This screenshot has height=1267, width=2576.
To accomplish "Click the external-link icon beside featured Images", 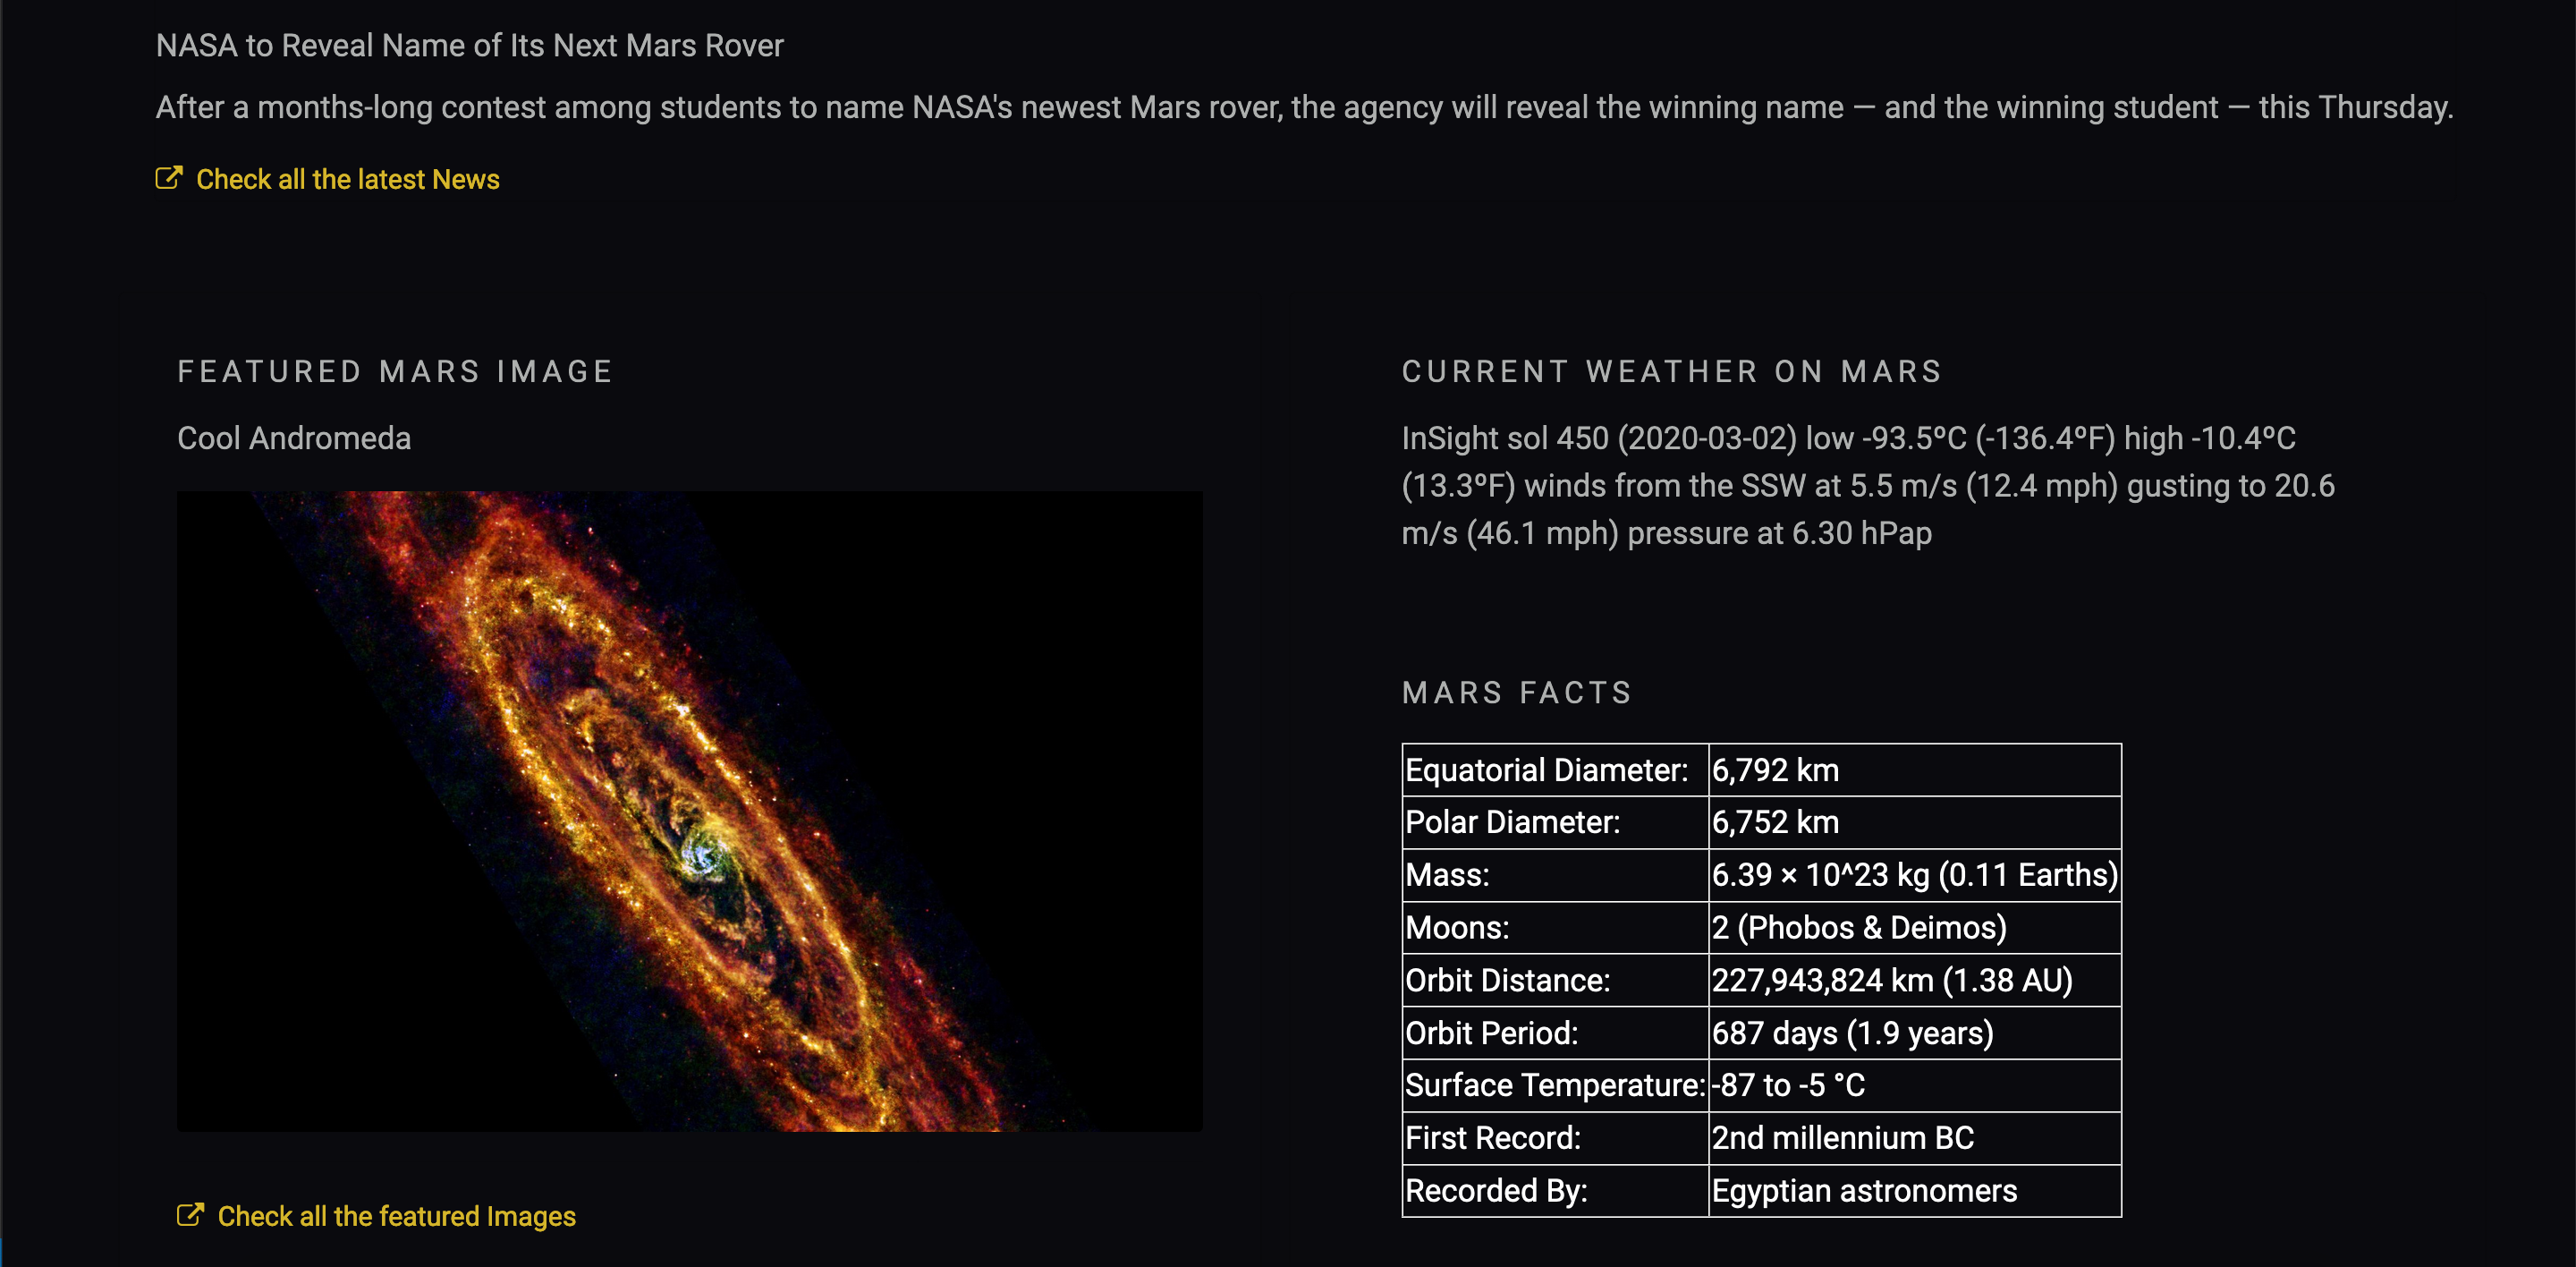I will coord(191,1215).
